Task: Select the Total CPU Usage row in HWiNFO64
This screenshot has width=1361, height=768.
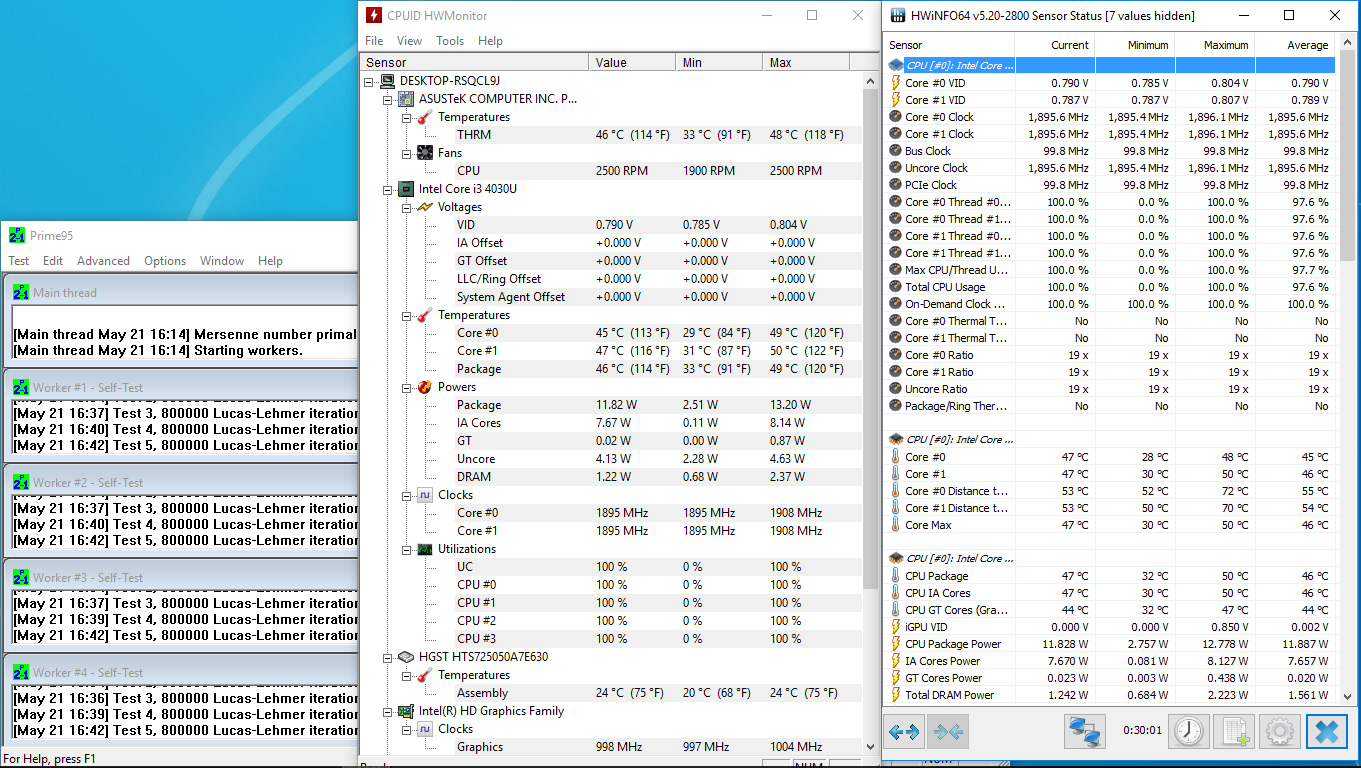Action: (x=1110, y=287)
